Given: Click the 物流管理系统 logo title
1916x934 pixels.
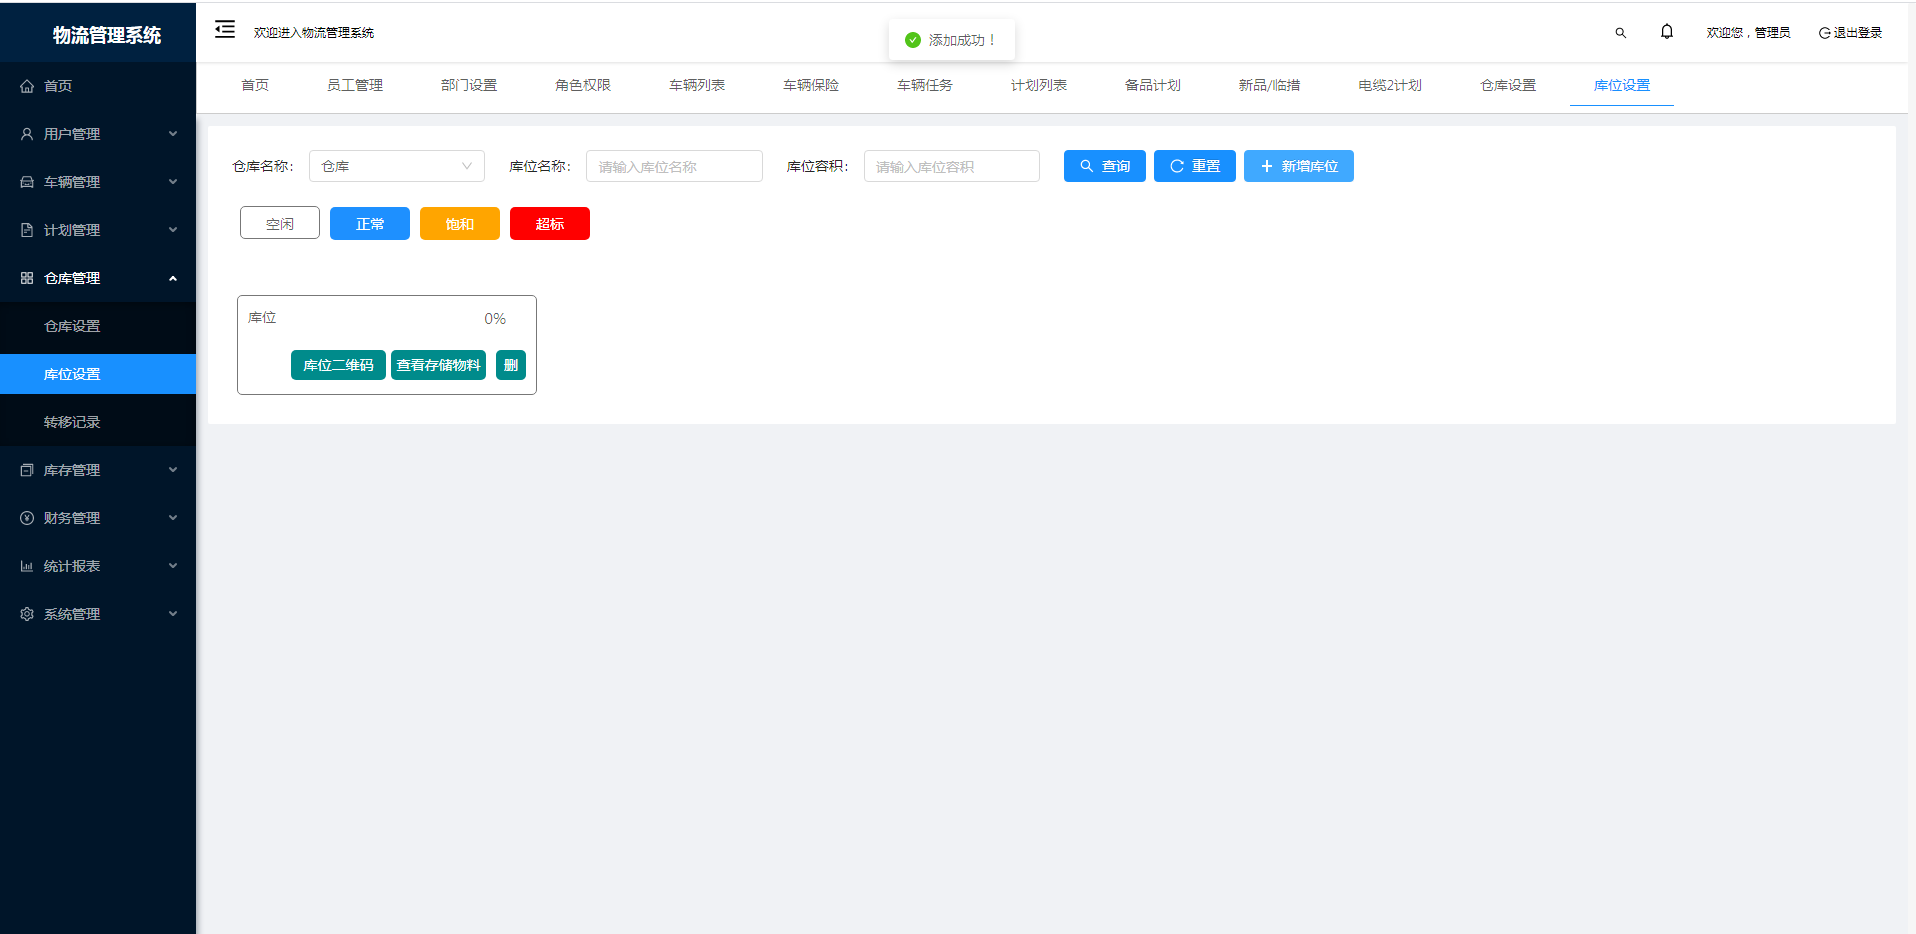Looking at the screenshot, I should coord(107,35).
